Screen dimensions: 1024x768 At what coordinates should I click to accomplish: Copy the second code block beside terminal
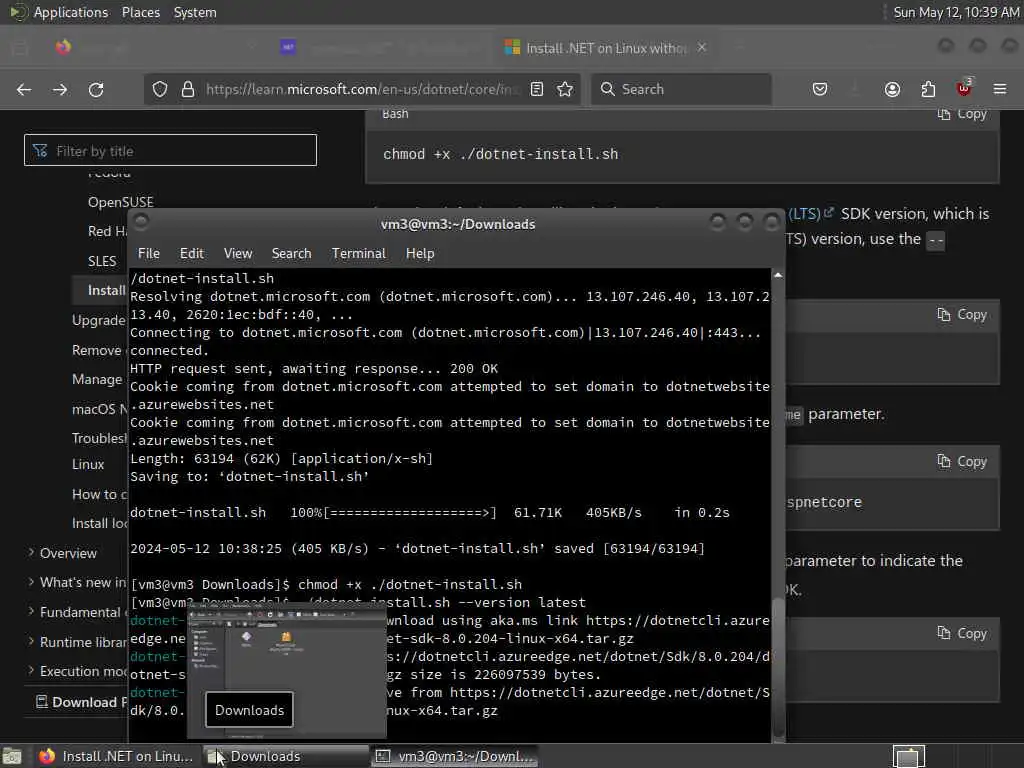[x=962, y=315]
